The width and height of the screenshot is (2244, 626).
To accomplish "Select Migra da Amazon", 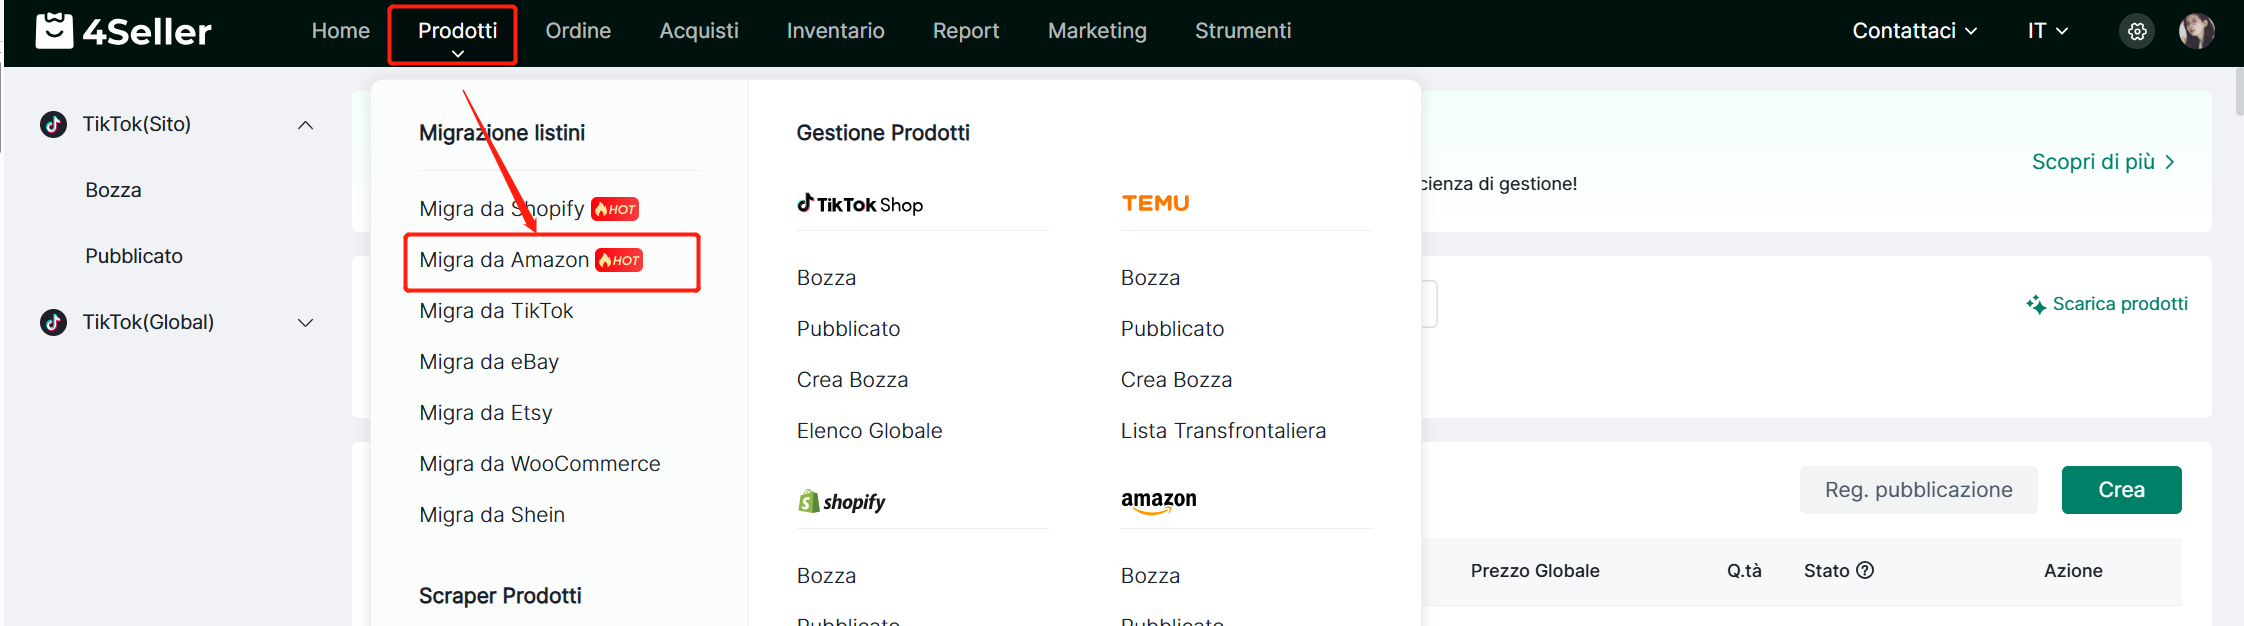I will pyautogui.click(x=504, y=260).
